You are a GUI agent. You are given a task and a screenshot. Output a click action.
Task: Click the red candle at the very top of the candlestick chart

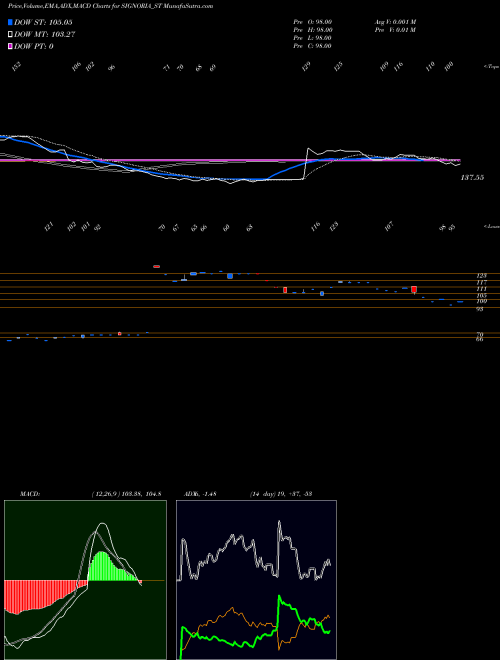[157, 266]
